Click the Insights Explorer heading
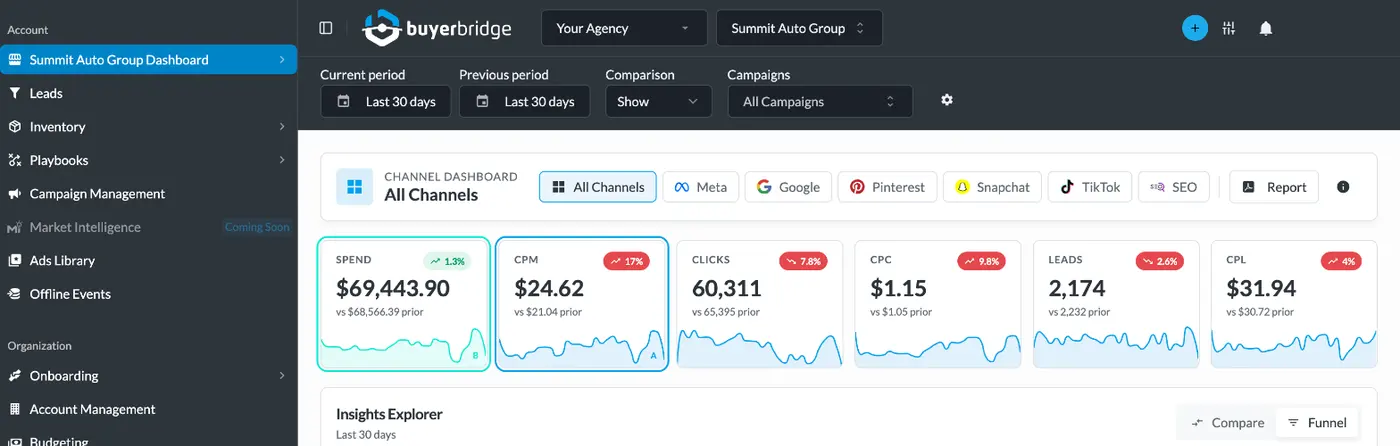1400x446 pixels. (x=389, y=414)
